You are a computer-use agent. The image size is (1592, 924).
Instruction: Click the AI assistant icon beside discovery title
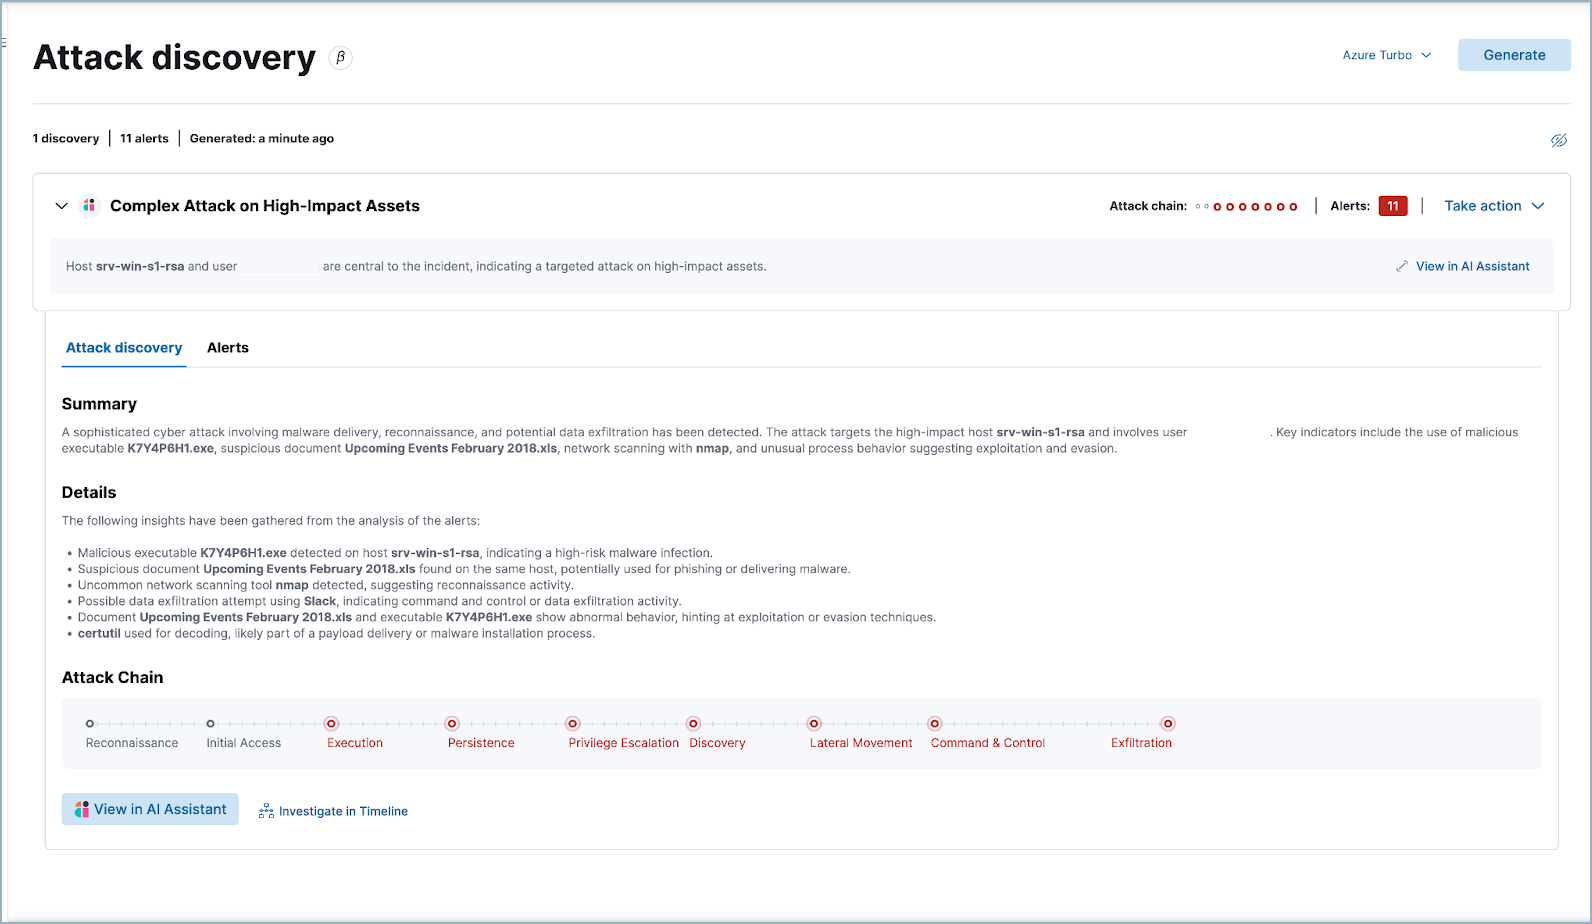pos(90,206)
